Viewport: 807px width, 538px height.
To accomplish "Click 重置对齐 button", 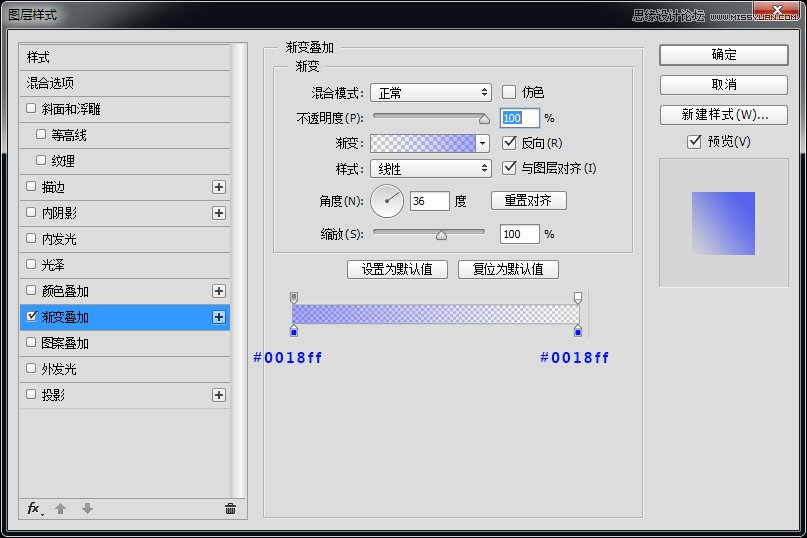I will point(529,200).
